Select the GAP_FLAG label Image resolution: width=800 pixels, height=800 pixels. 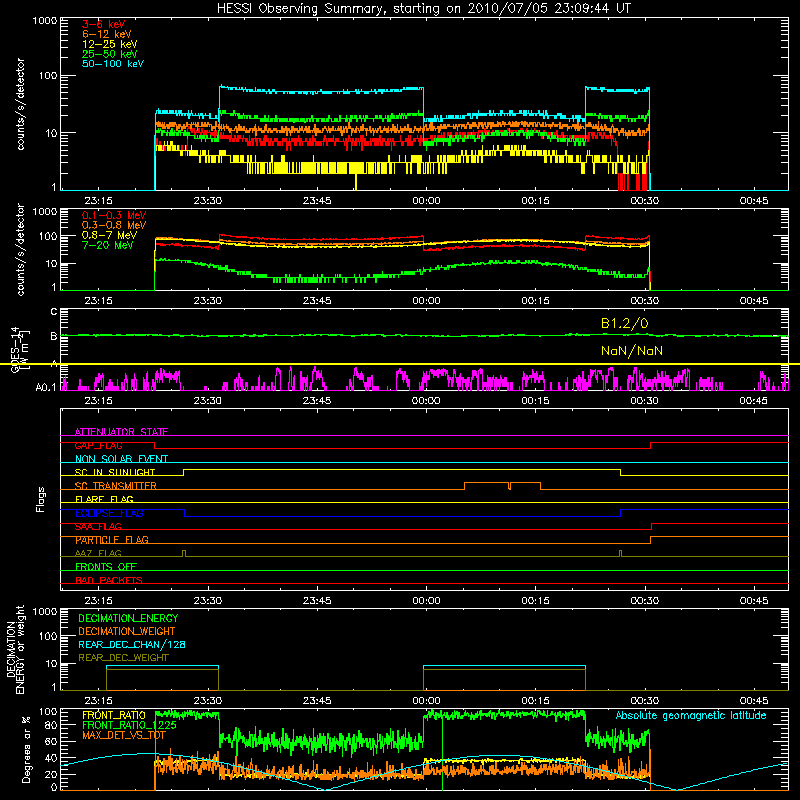click(x=98, y=445)
